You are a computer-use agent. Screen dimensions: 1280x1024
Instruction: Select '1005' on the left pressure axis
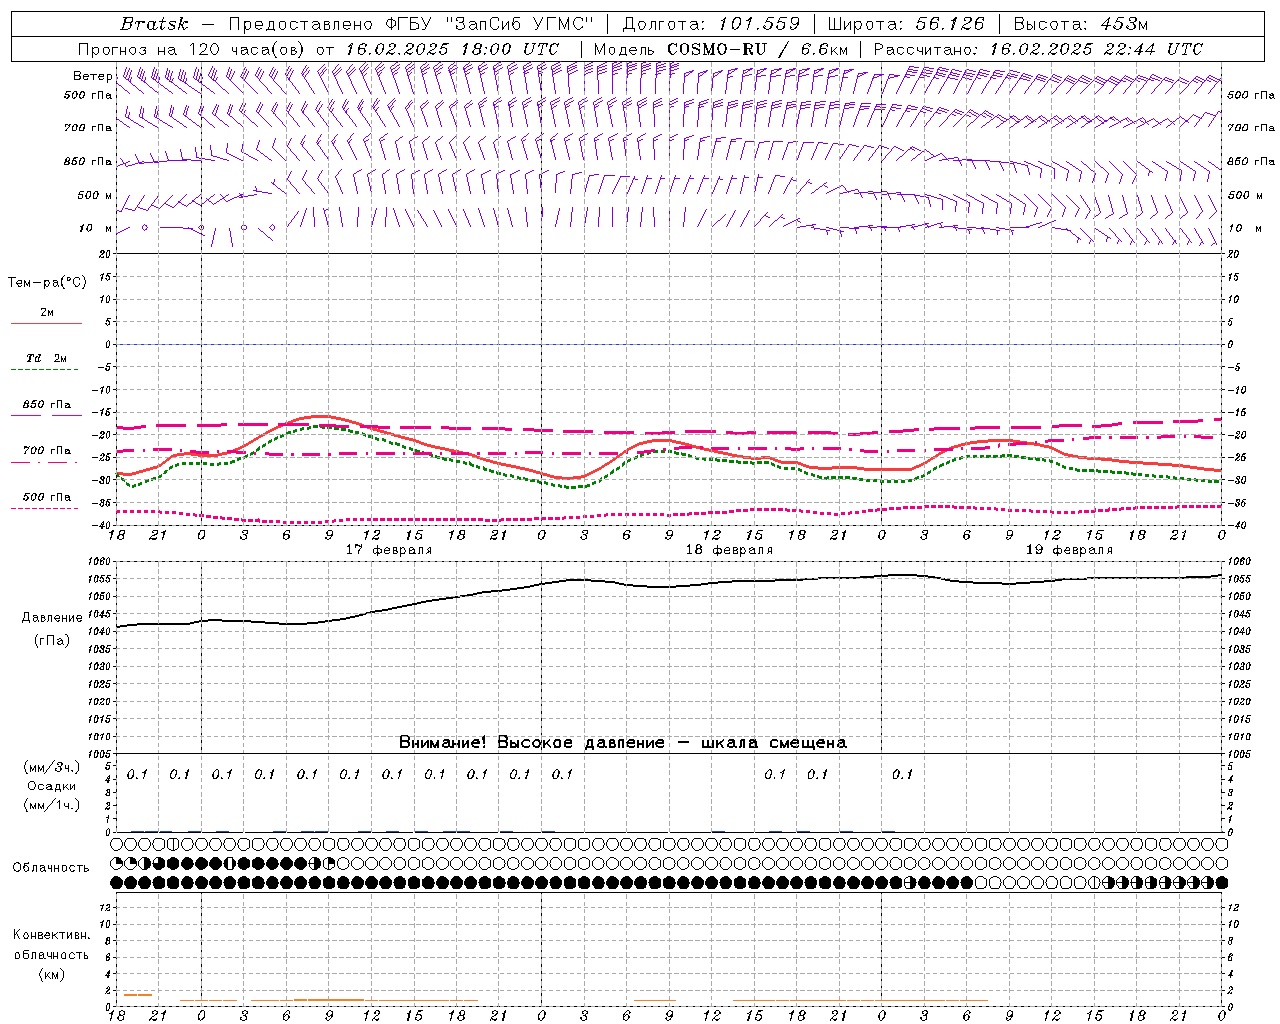tap(100, 754)
